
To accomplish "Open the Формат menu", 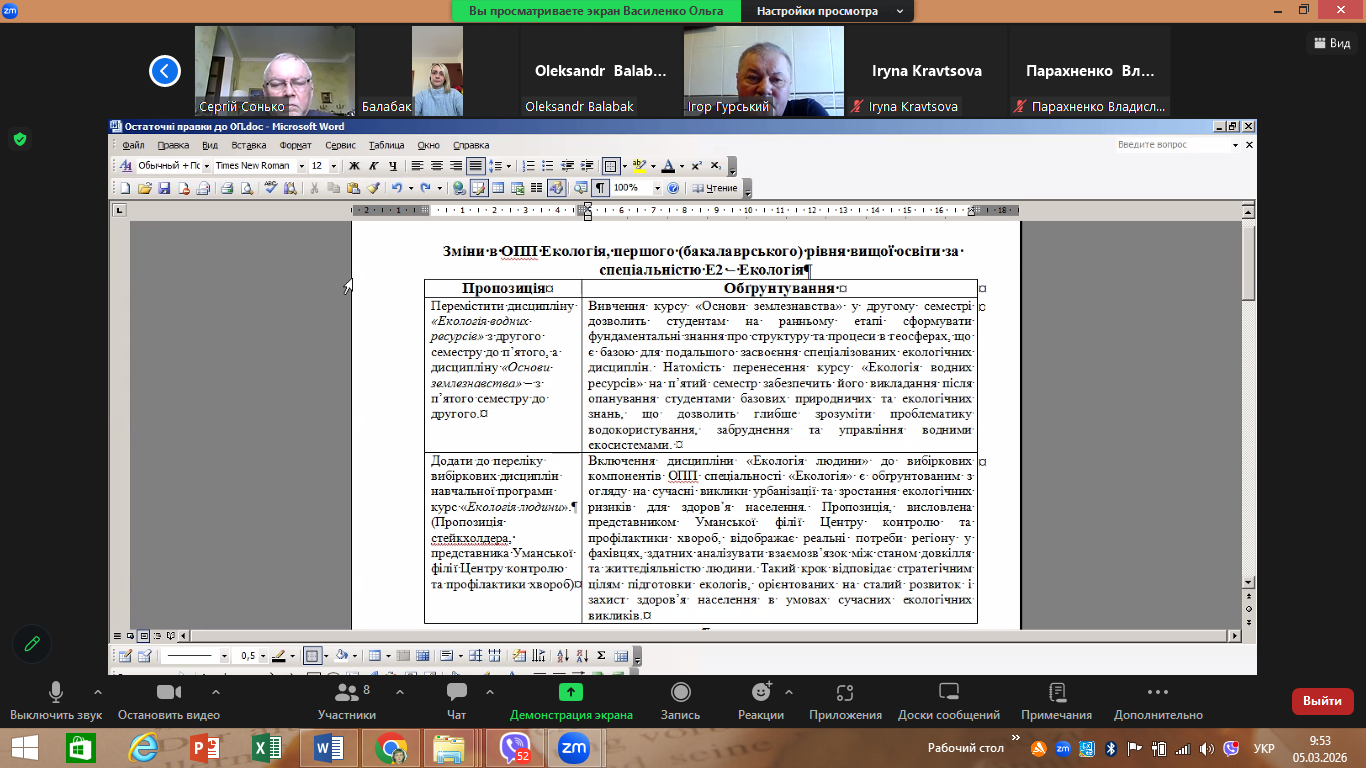I will [x=295, y=145].
